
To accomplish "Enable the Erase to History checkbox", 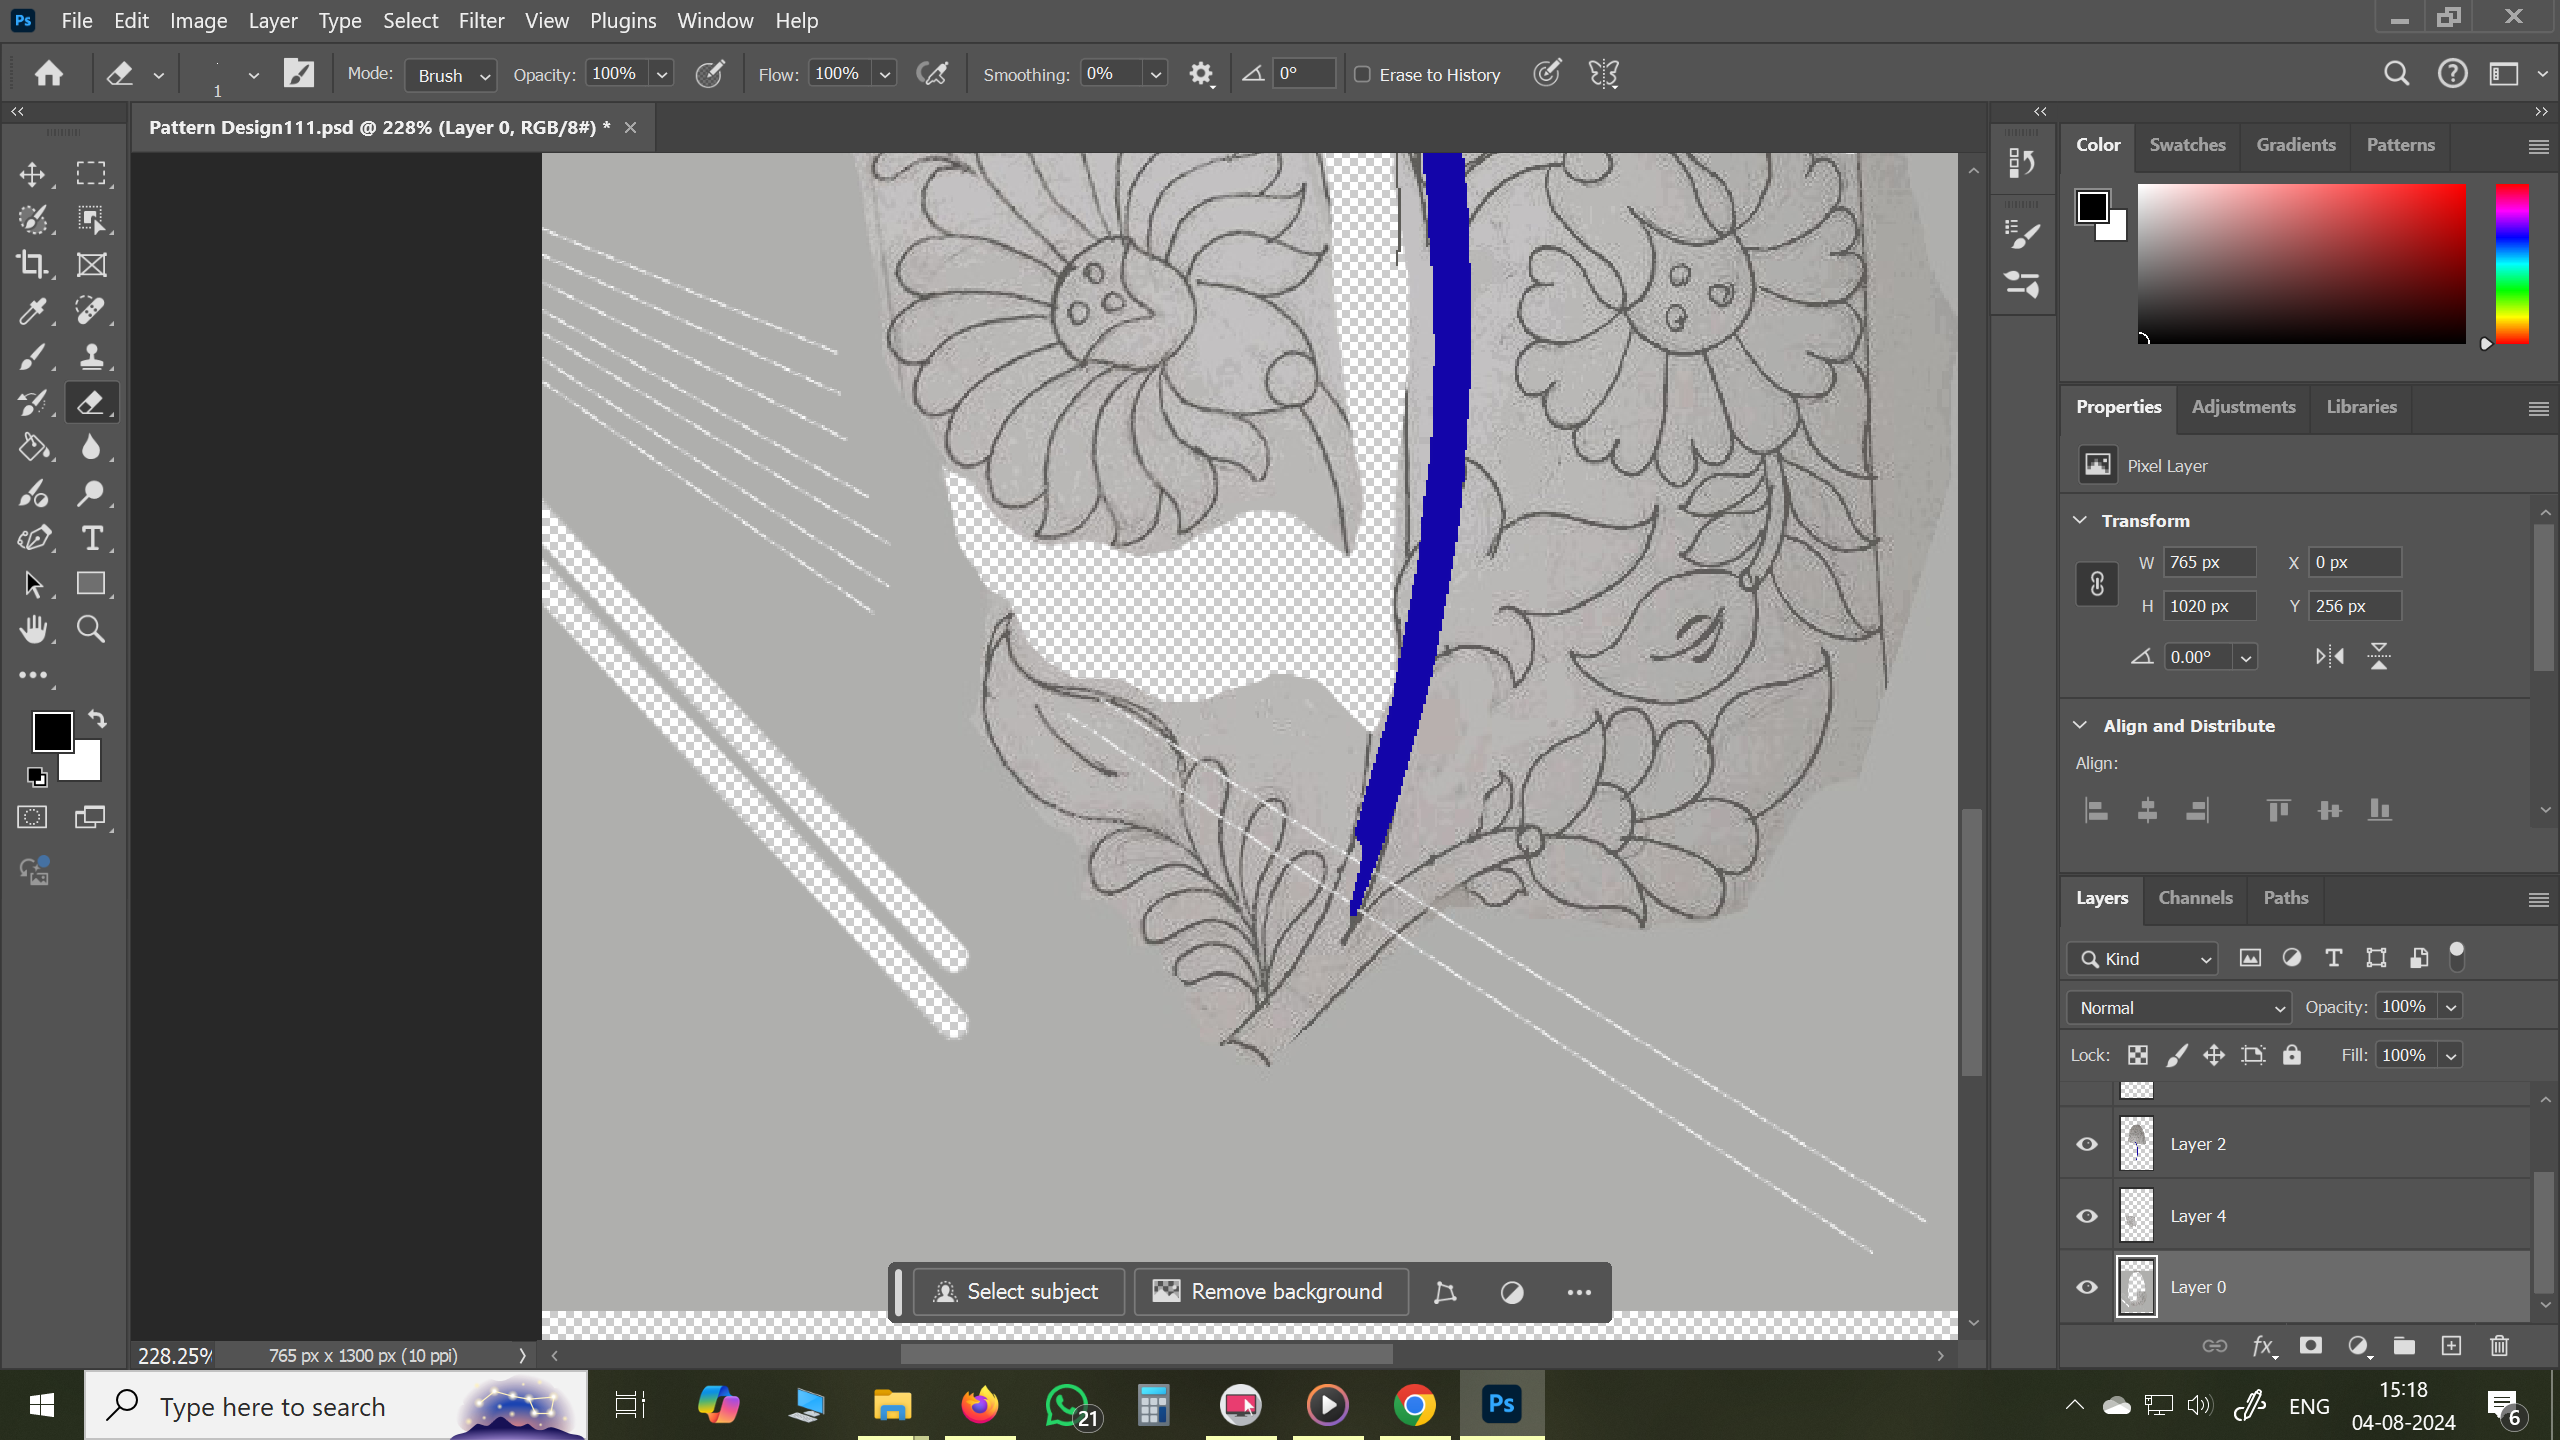I will [1362, 74].
